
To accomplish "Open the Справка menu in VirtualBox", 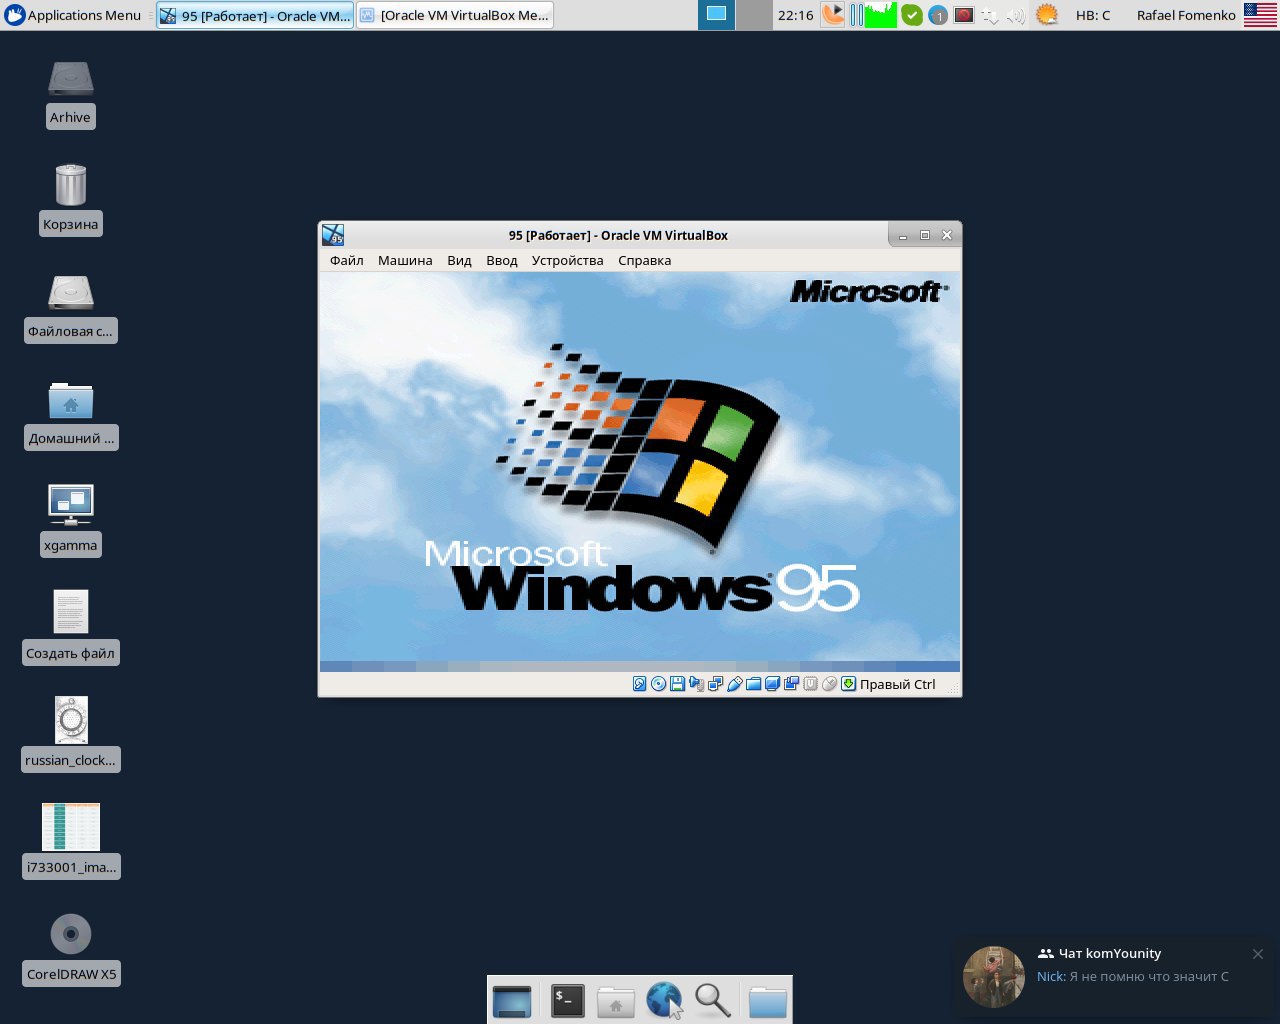I will point(645,260).
